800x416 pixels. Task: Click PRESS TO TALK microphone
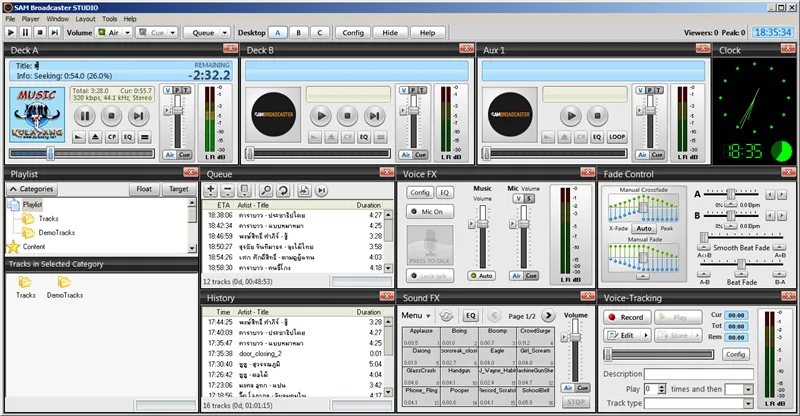[x=430, y=246]
